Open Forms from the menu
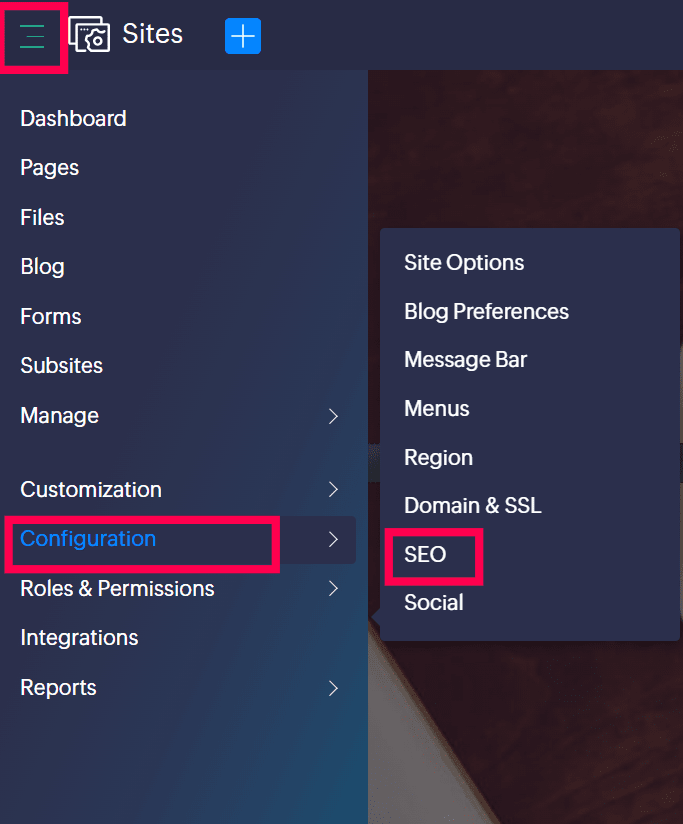Viewport: 683px width, 824px height. click(51, 317)
